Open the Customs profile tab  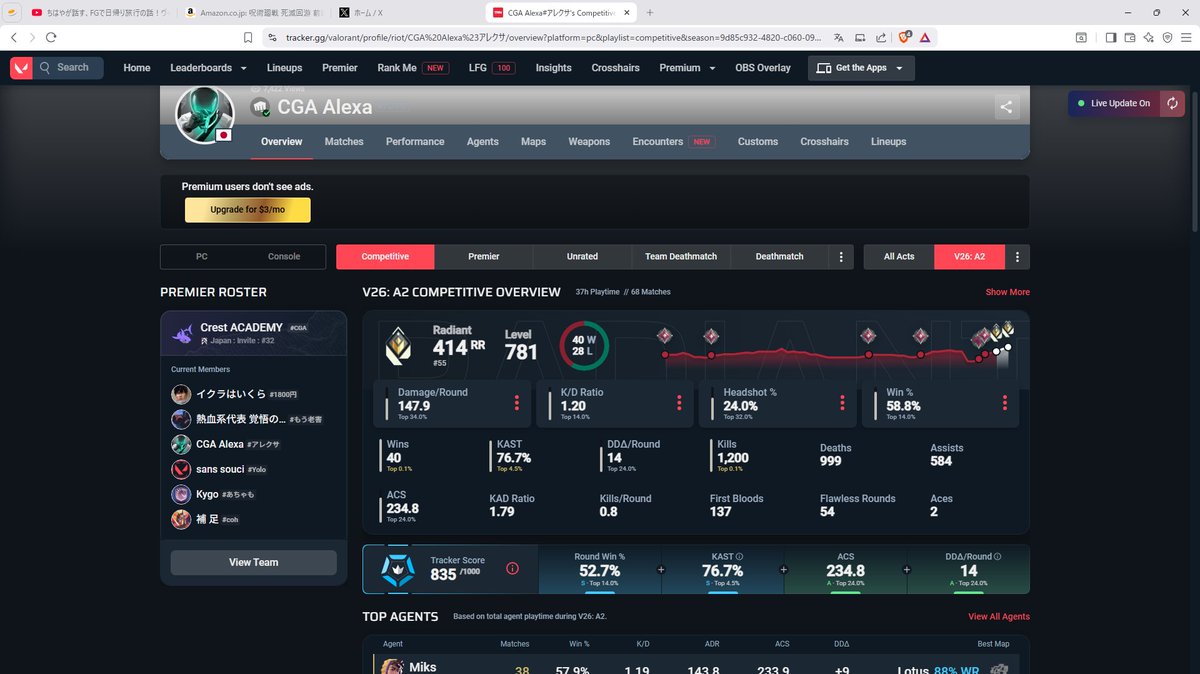(x=758, y=142)
